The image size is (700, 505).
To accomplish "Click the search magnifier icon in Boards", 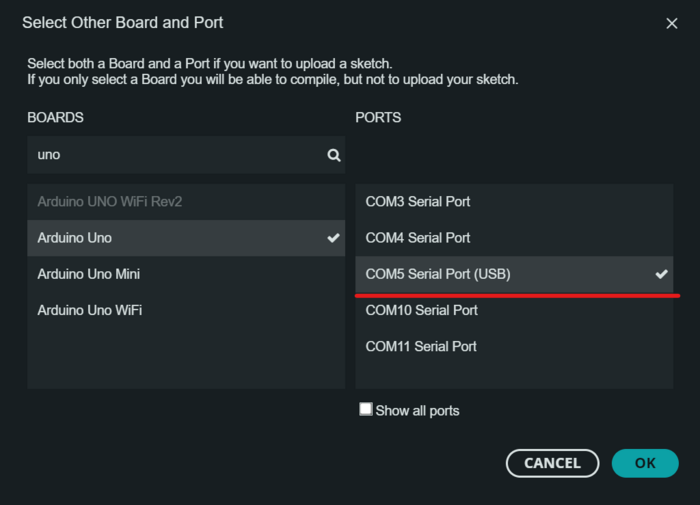I will tap(334, 155).
